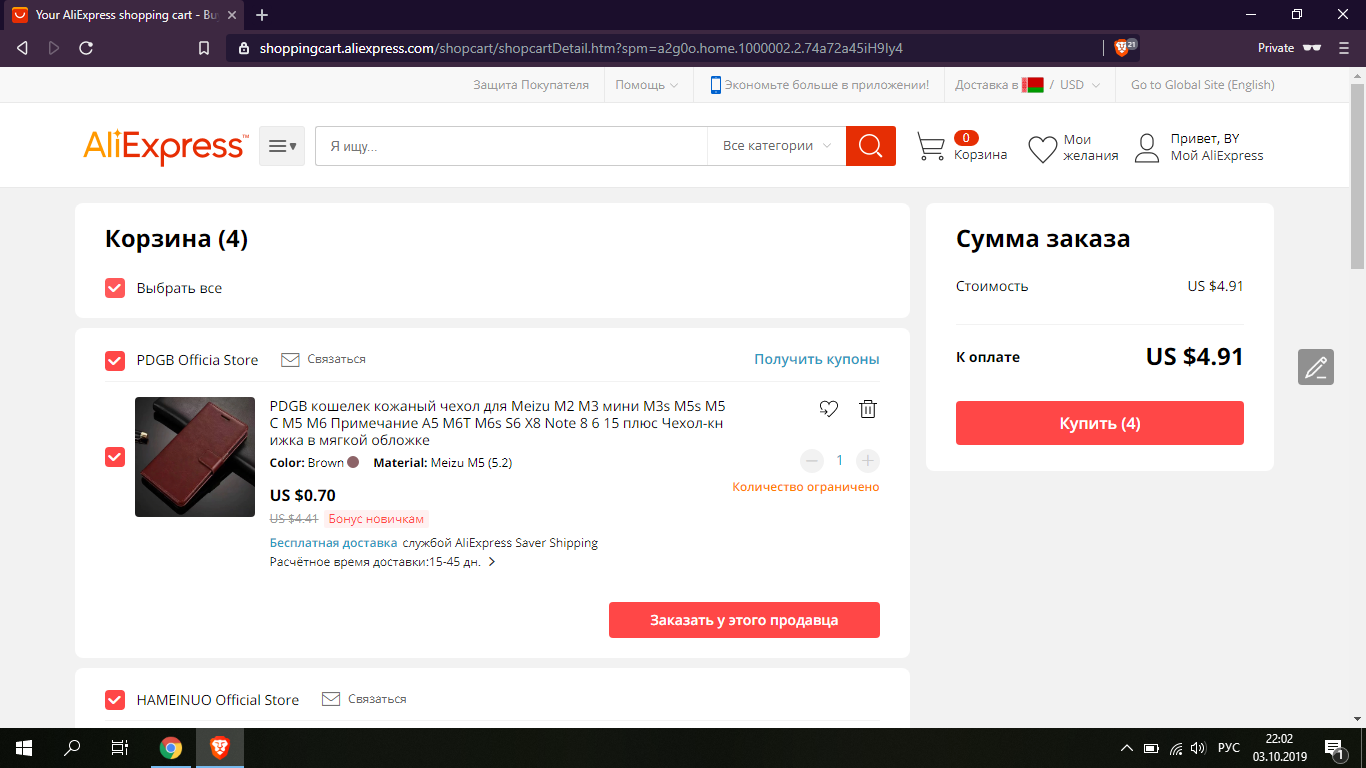Image resolution: width=1366 pixels, height=768 pixels.
Task: Open the wishlist heart icon in header
Action: pos(1043,148)
